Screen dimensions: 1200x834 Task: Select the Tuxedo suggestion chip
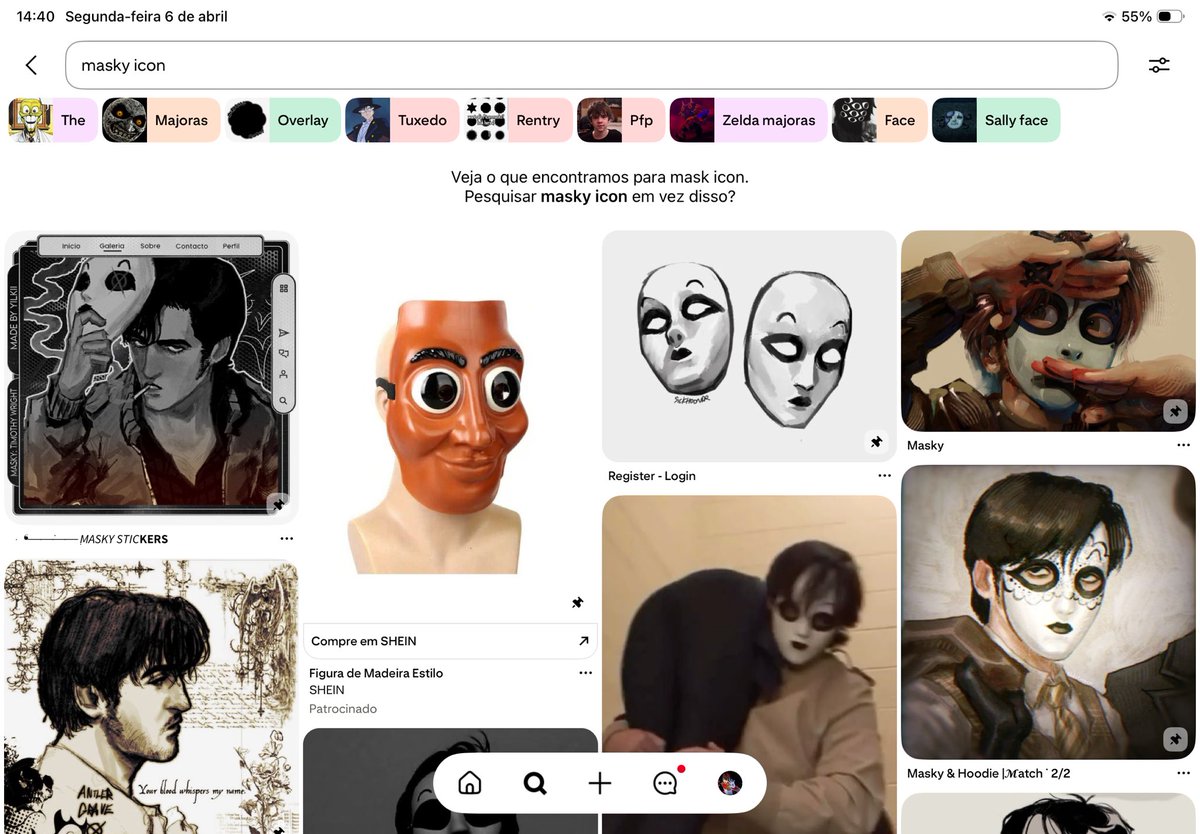point(402,120)
